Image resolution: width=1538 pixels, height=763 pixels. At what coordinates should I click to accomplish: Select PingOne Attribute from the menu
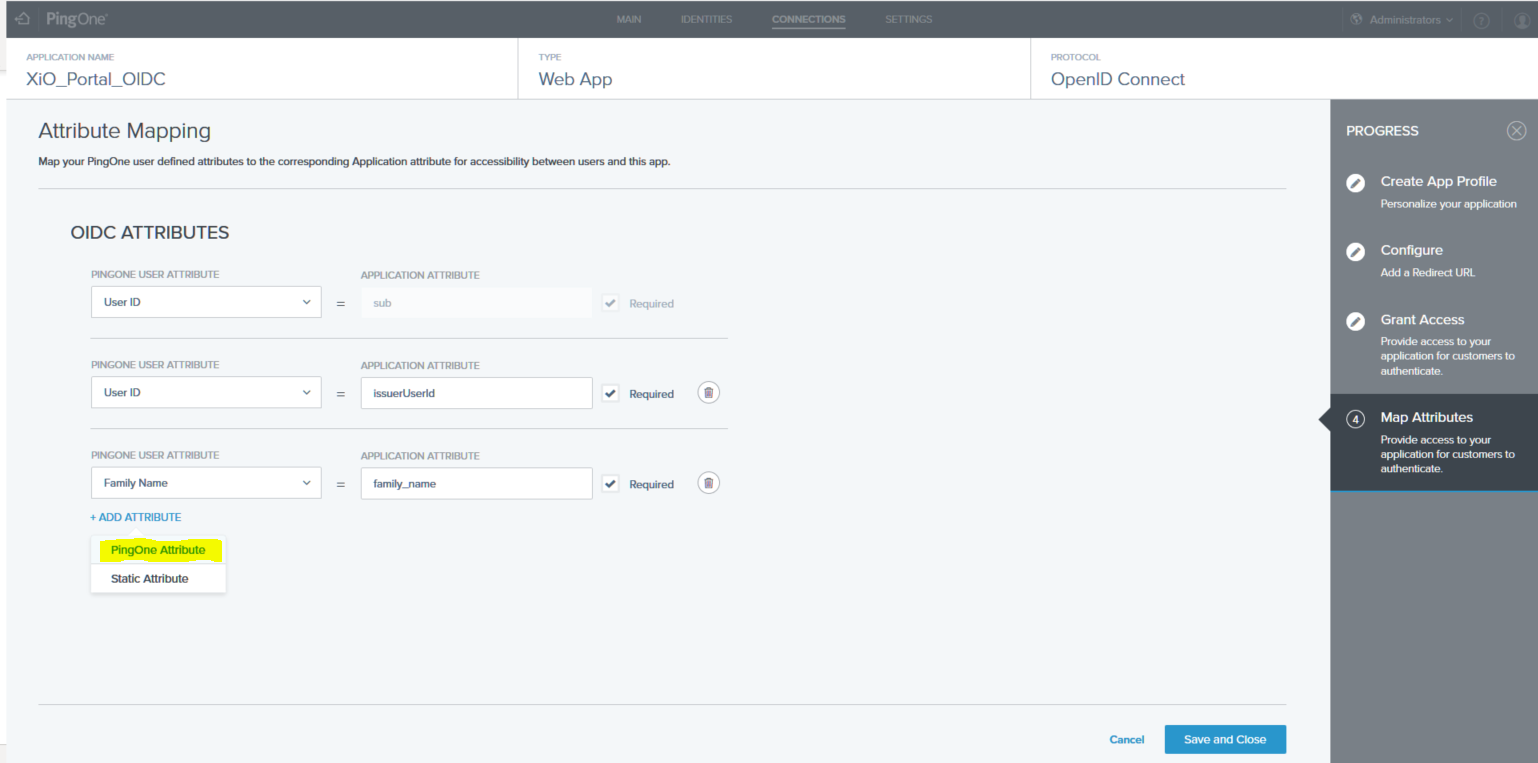click(158, 549)
